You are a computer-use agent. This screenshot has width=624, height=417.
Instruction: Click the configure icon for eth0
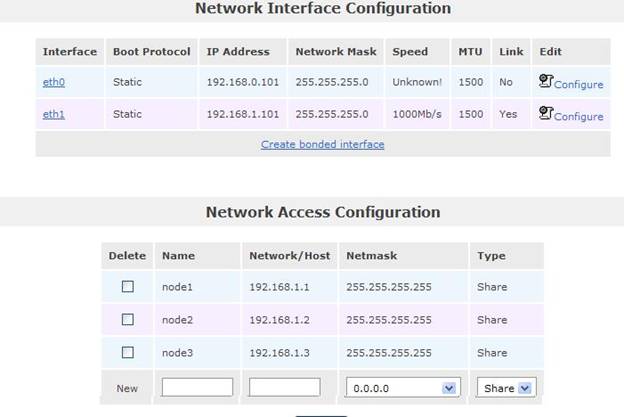[x=546, y=82]
